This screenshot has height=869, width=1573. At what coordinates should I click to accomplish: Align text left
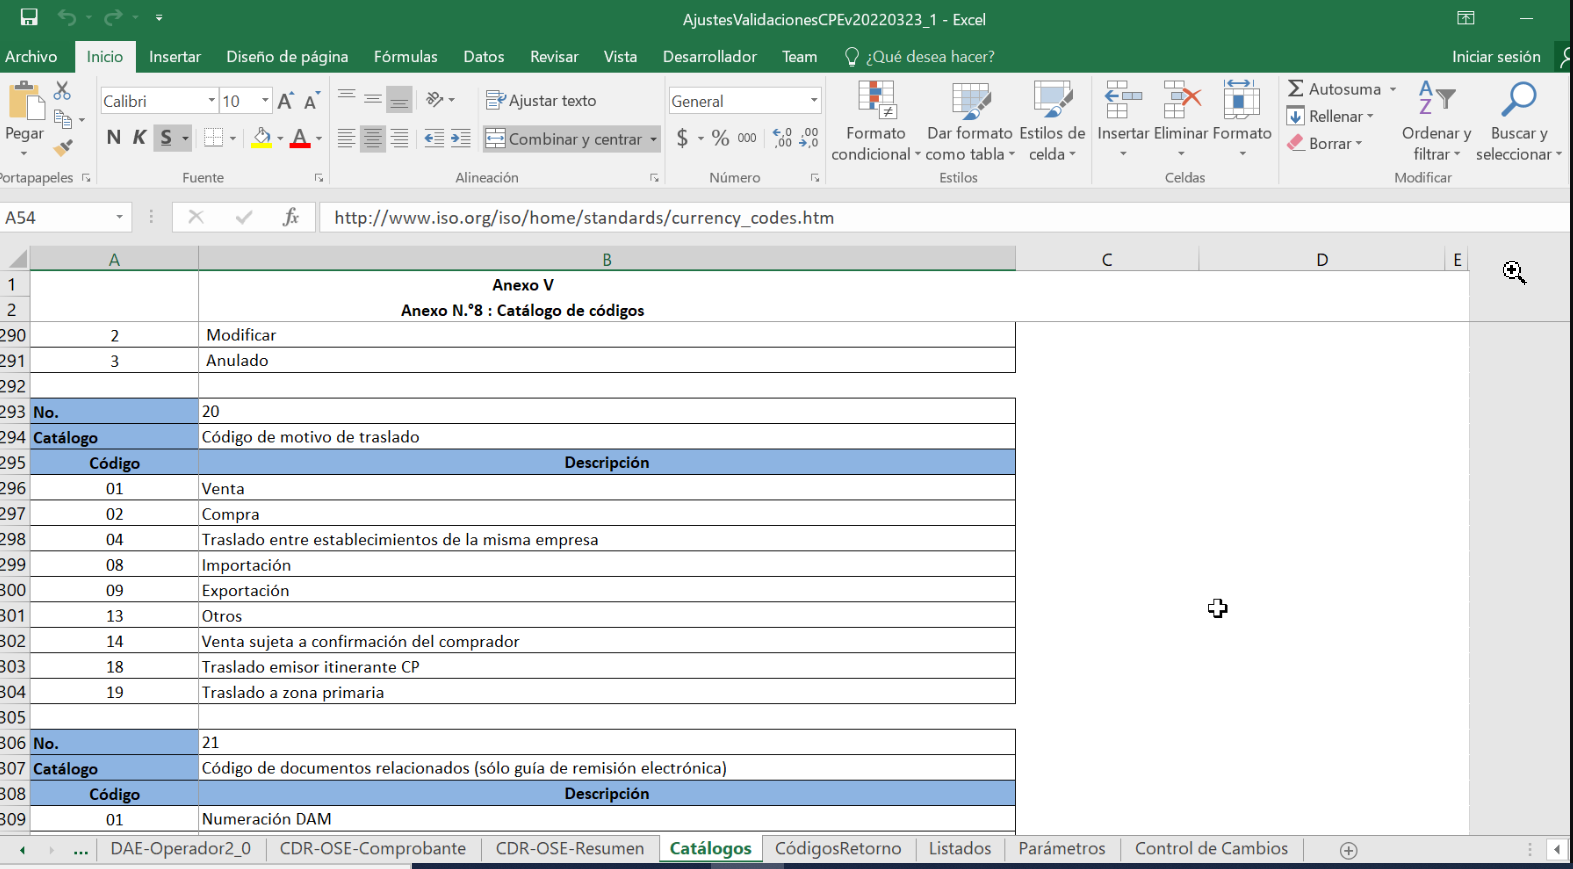pos(346,138)
